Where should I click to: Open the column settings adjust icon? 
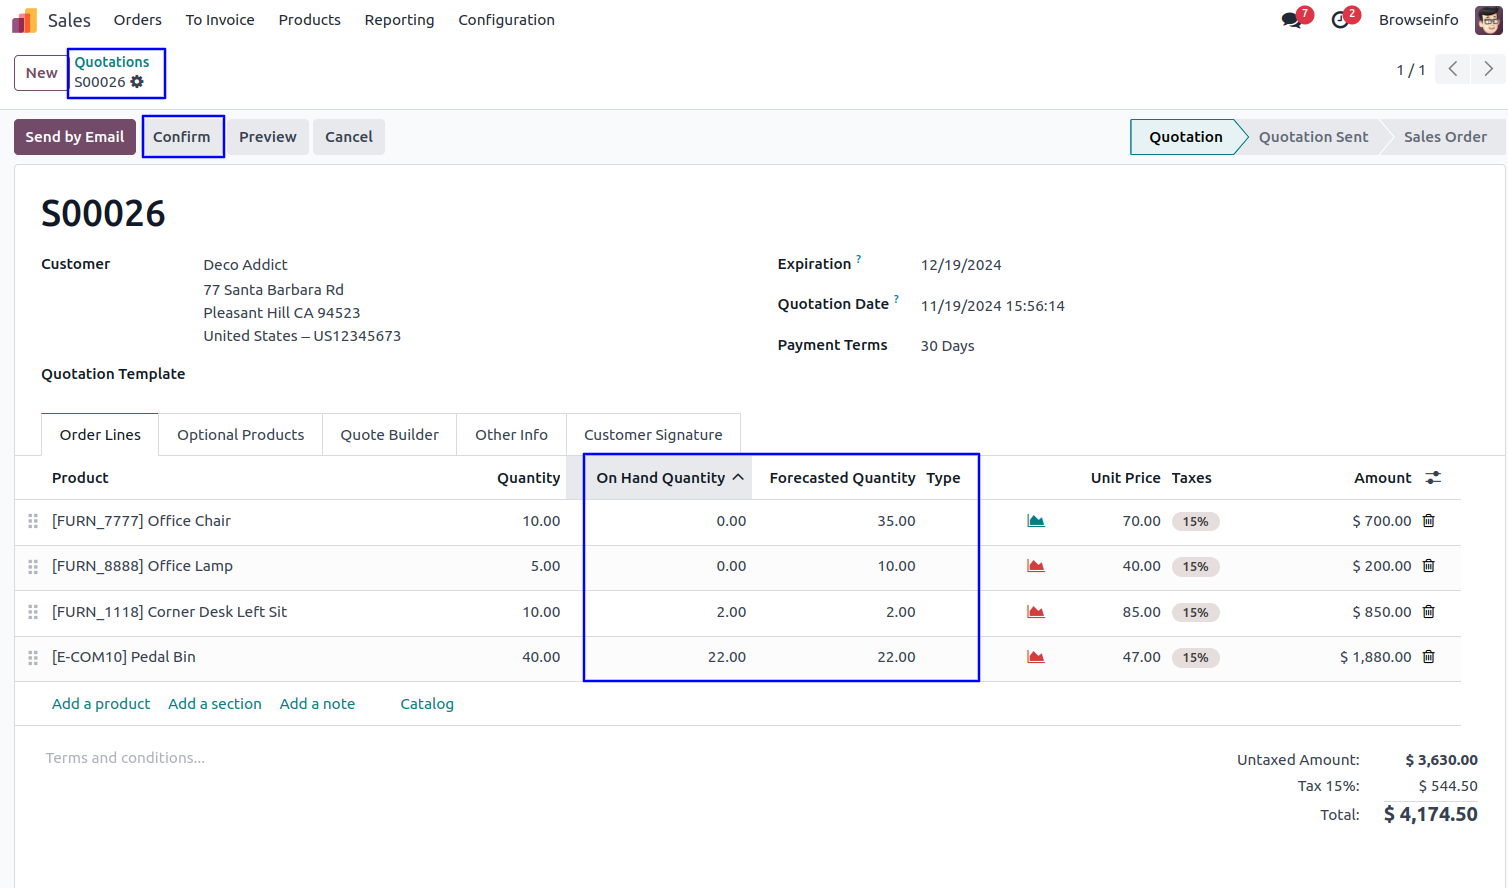(1433, 478)
